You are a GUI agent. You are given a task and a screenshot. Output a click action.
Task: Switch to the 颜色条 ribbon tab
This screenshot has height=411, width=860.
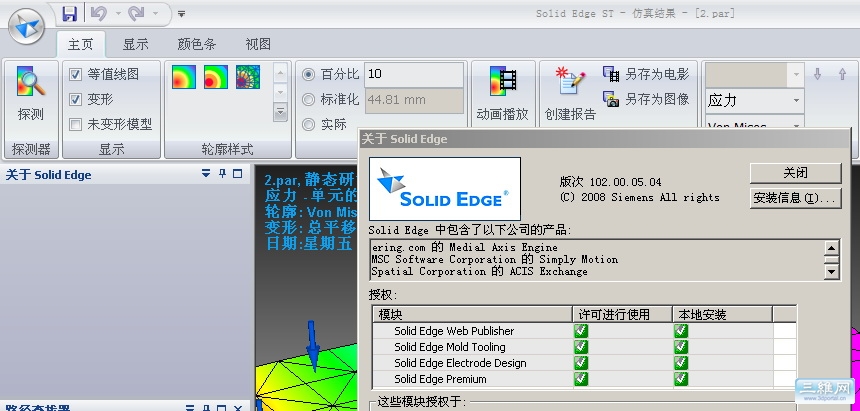197,44
